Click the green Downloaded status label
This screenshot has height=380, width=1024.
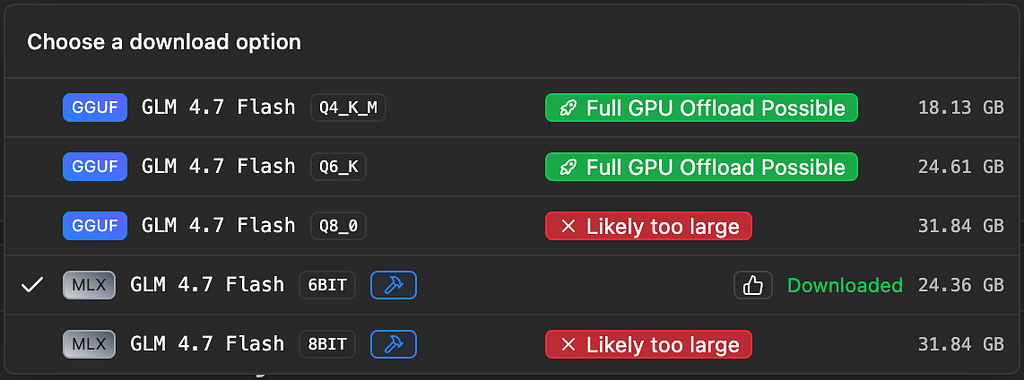coord(845,285)
